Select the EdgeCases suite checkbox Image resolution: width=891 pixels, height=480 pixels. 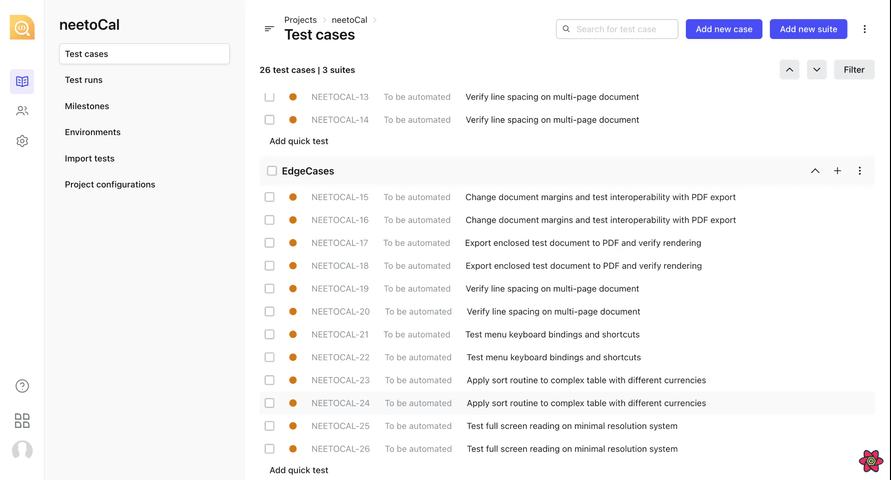click(272, 171)
